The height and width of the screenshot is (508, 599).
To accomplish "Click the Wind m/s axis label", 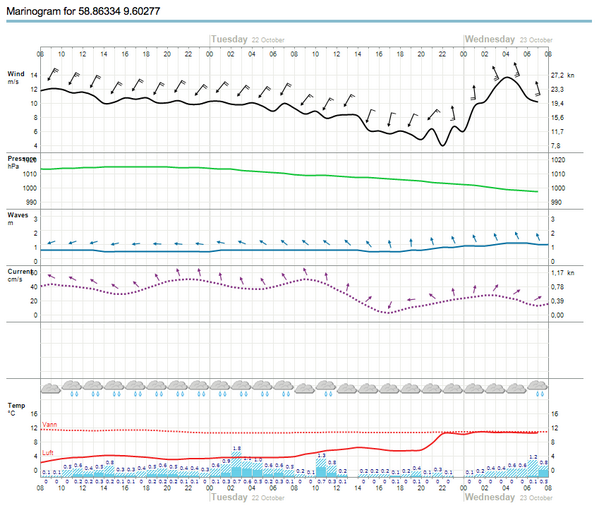I will 16,78.
